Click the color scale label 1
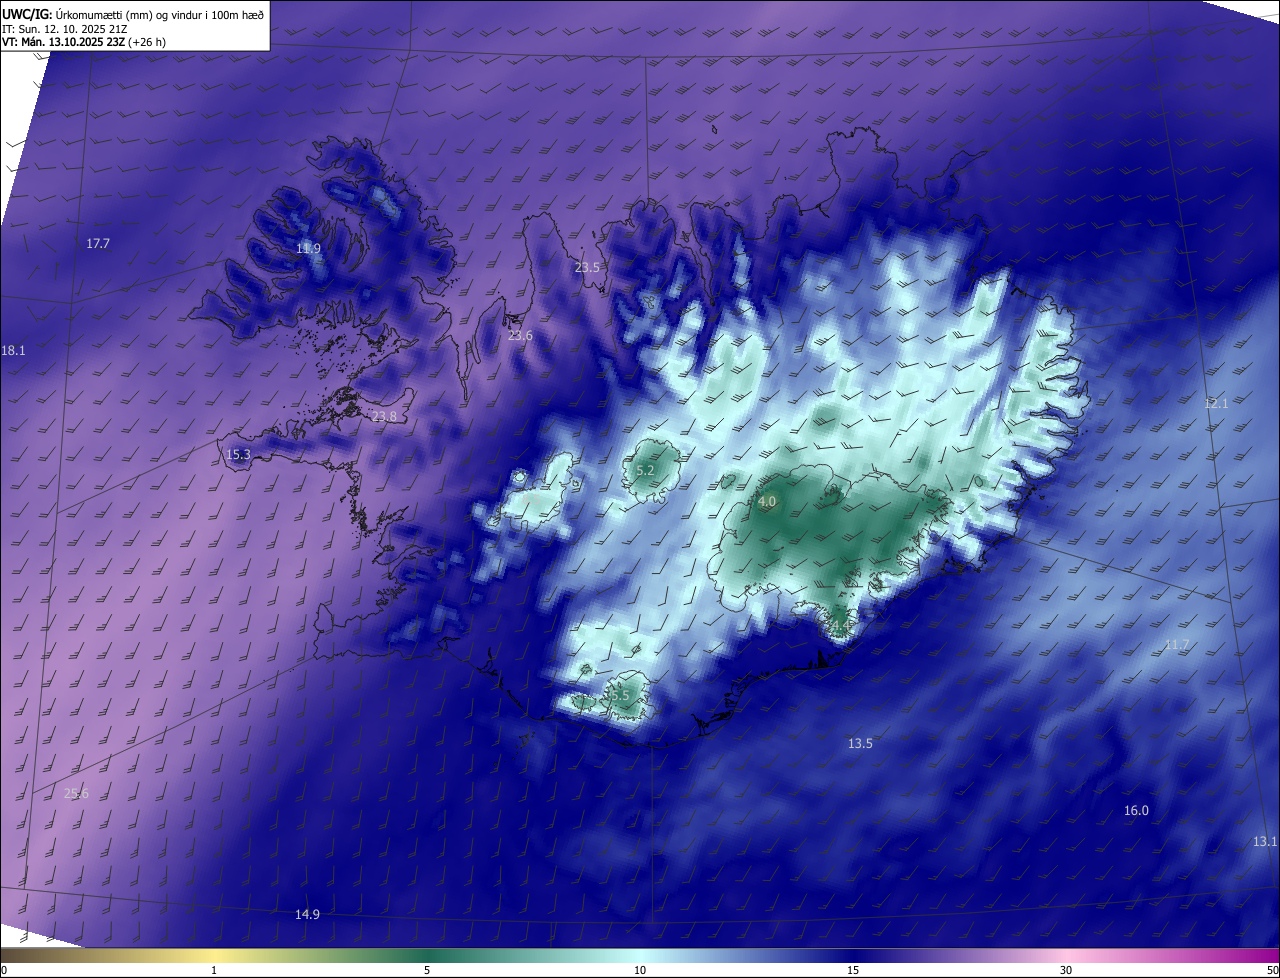 point(214,970)
